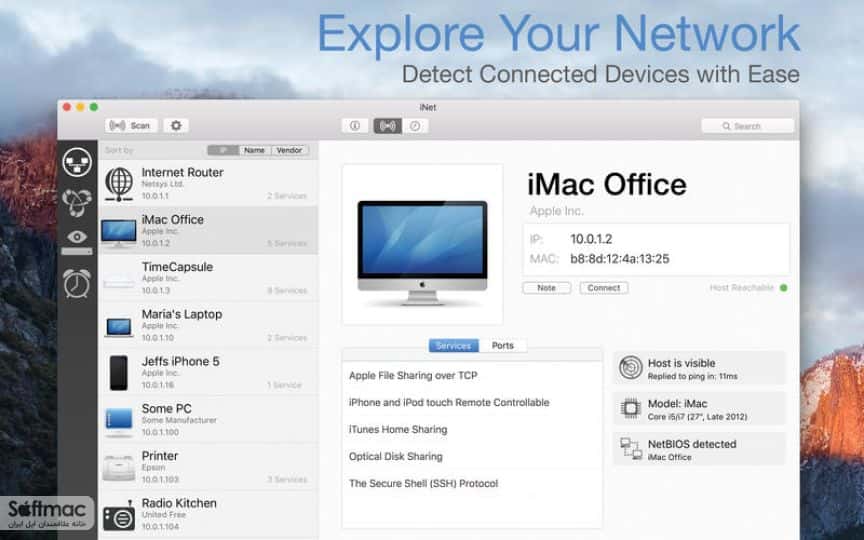Select the Radio Kitchen device icon
Image resolution: width=864 pixels, height=540 pixels.
click(118, 515)
